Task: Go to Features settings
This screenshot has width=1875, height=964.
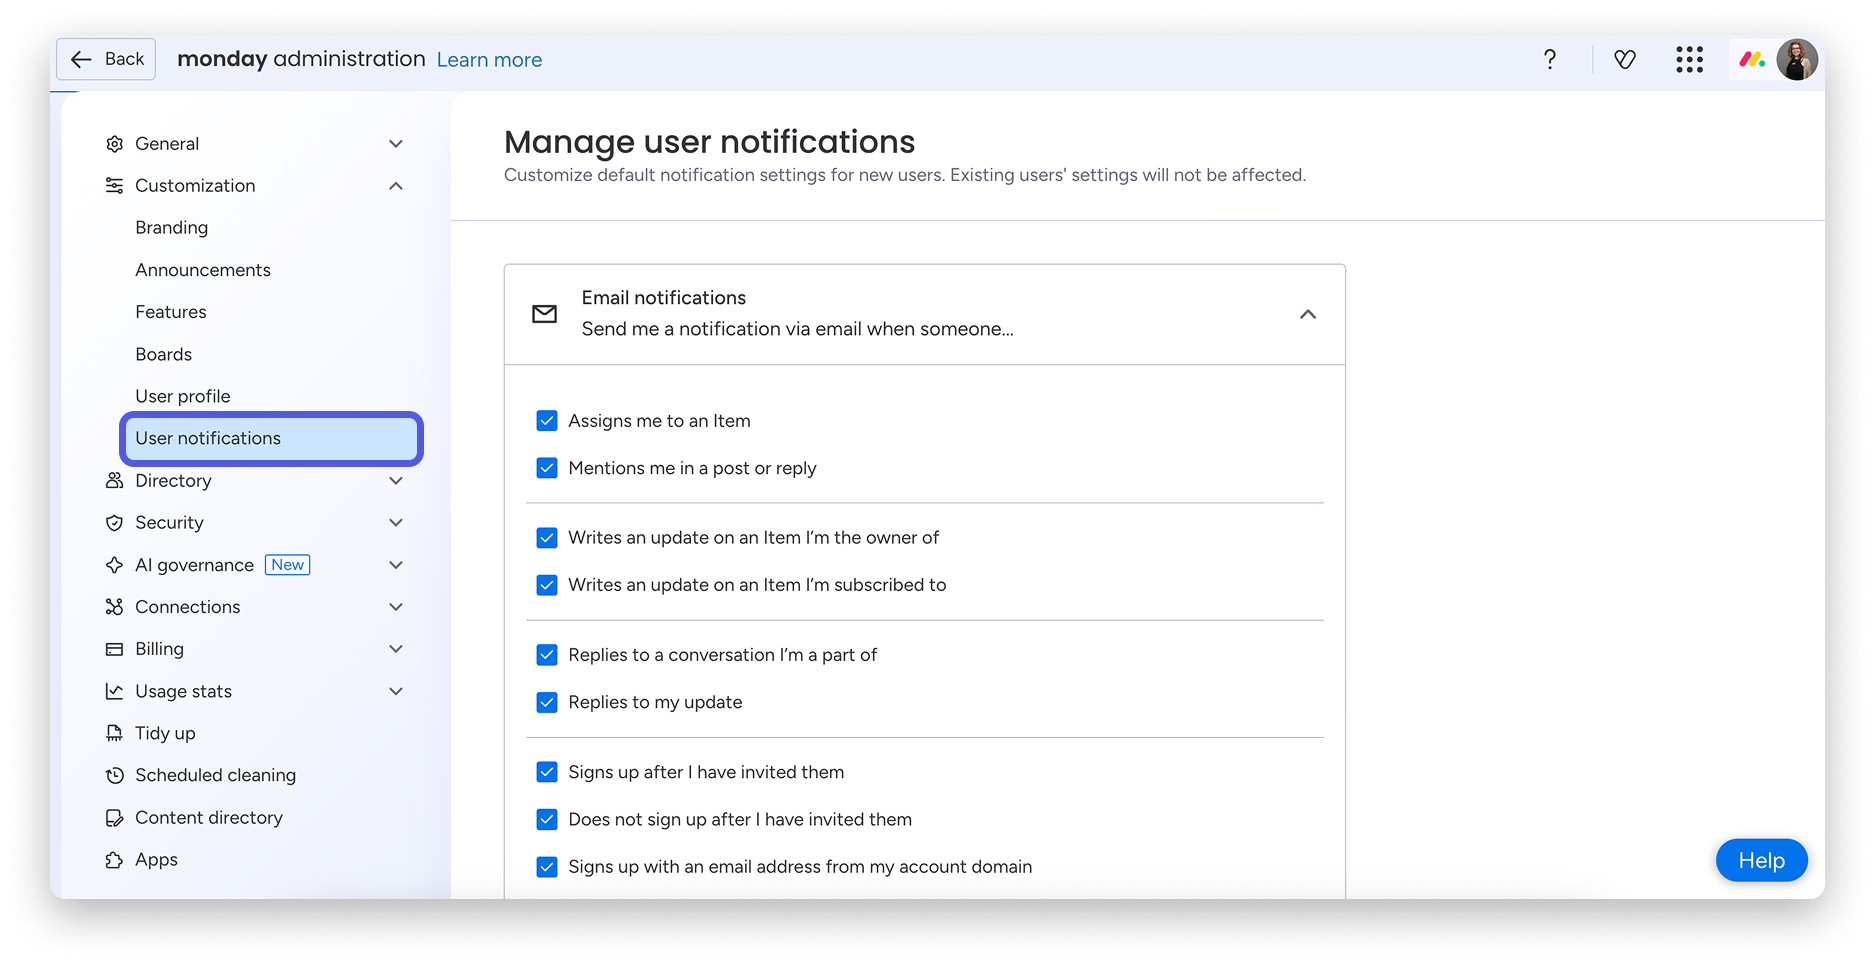Action: (171, 312)
